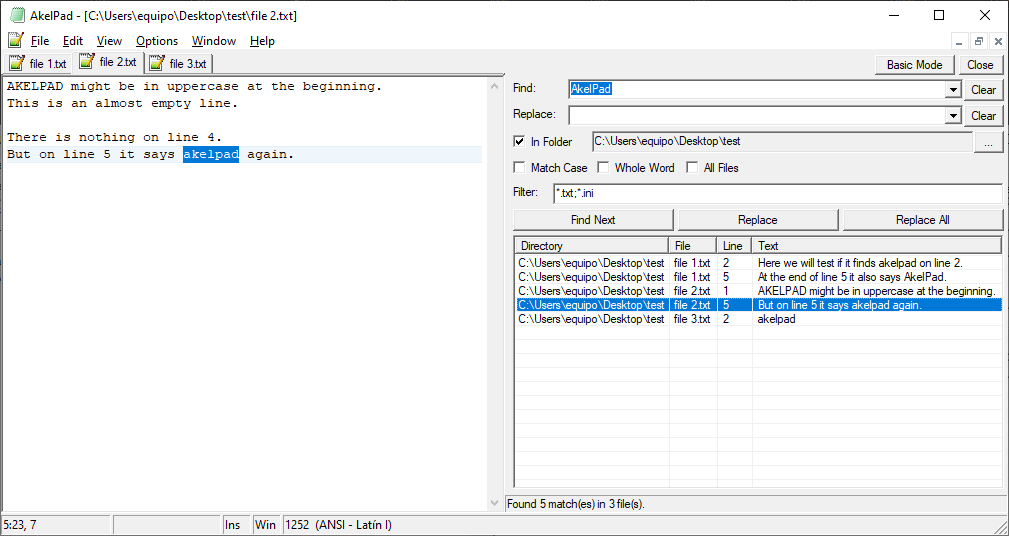The height and width of the screenshot is (536, 1009).
Task: Sort results by File column header
Action: (693, 246)
